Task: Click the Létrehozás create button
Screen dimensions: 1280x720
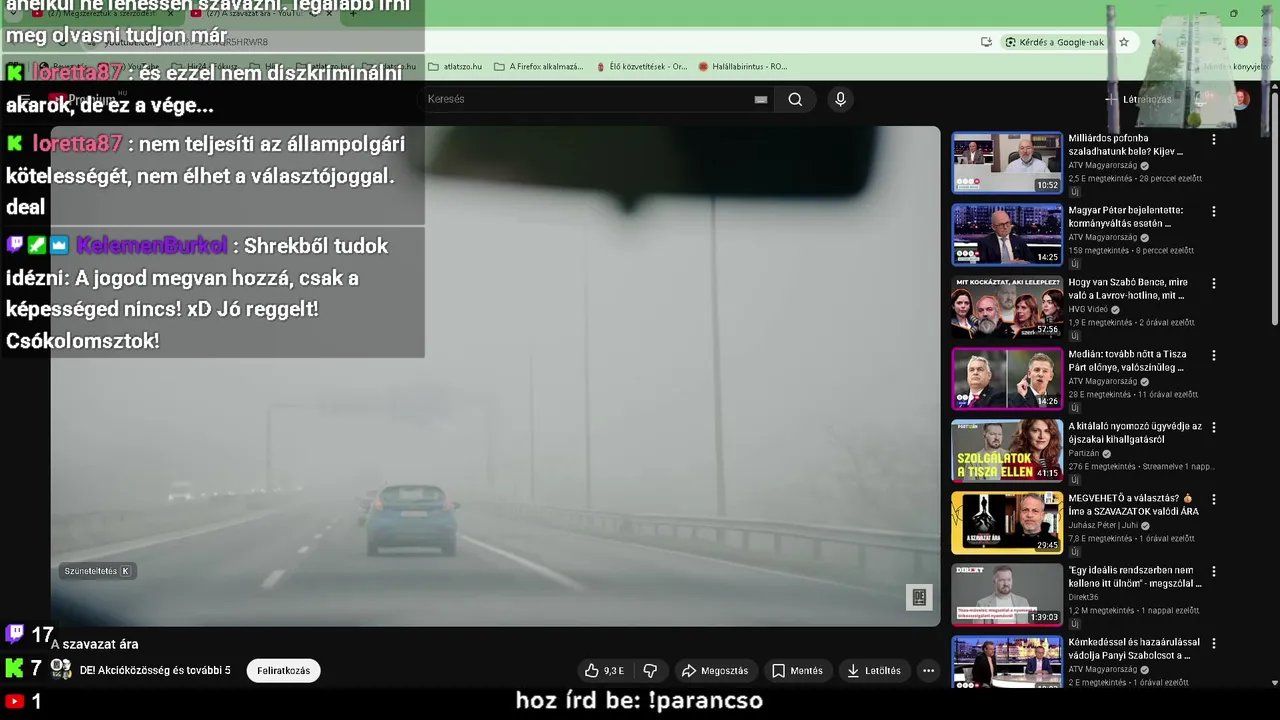Action: (1138, 99)
